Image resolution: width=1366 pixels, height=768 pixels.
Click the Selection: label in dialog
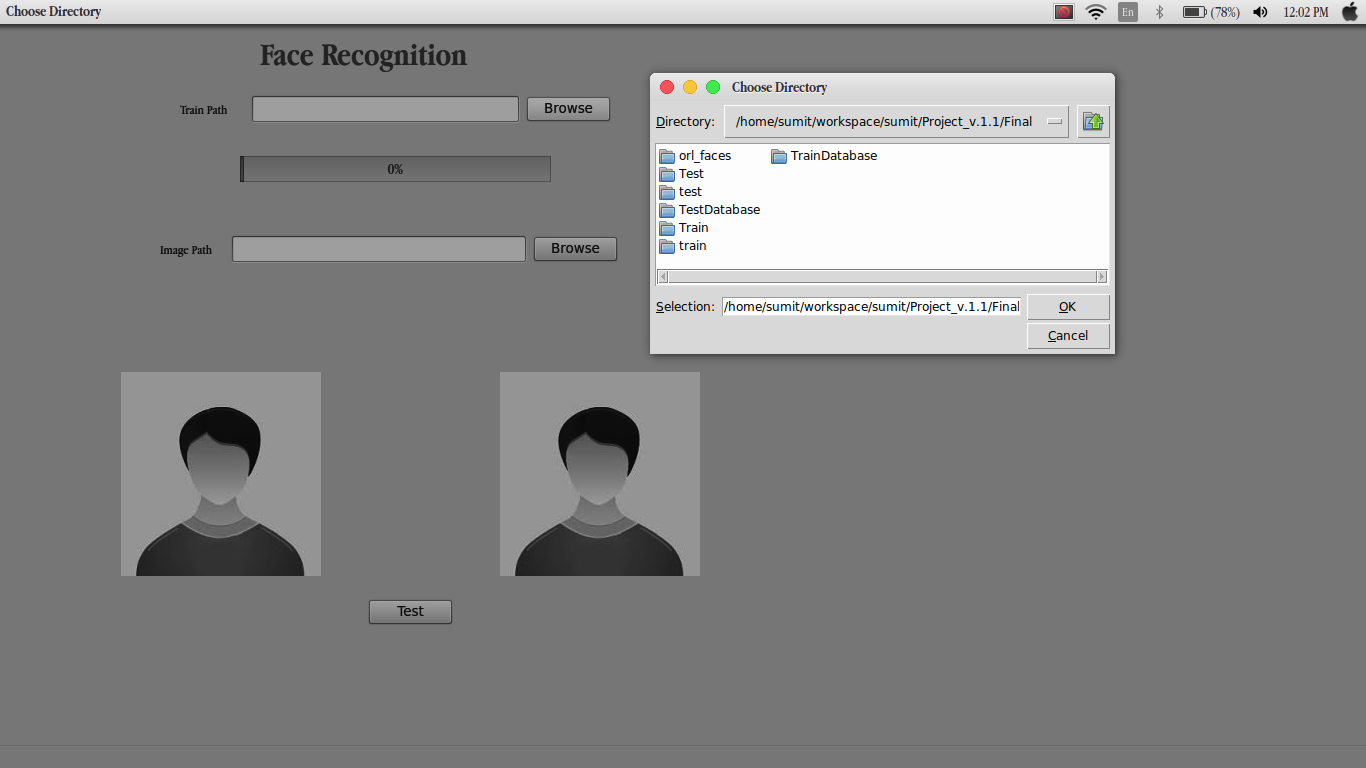click(x=685, y=307)
